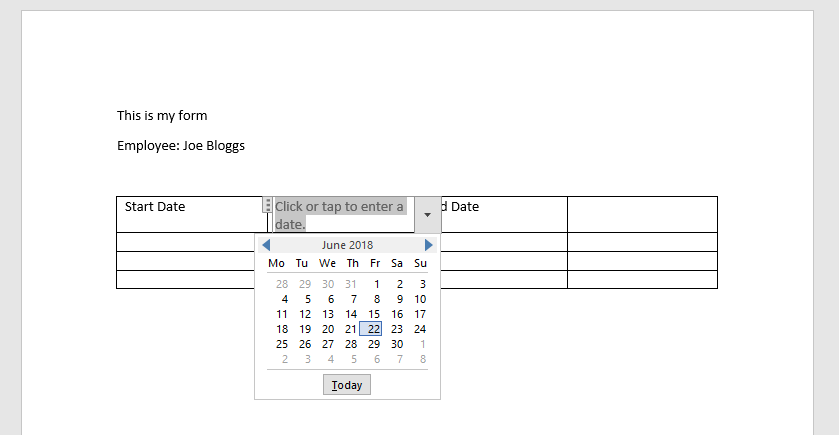Pick June 18 in the calendar
This screenshot has height=435, width=839.
[x=282, y=329]
